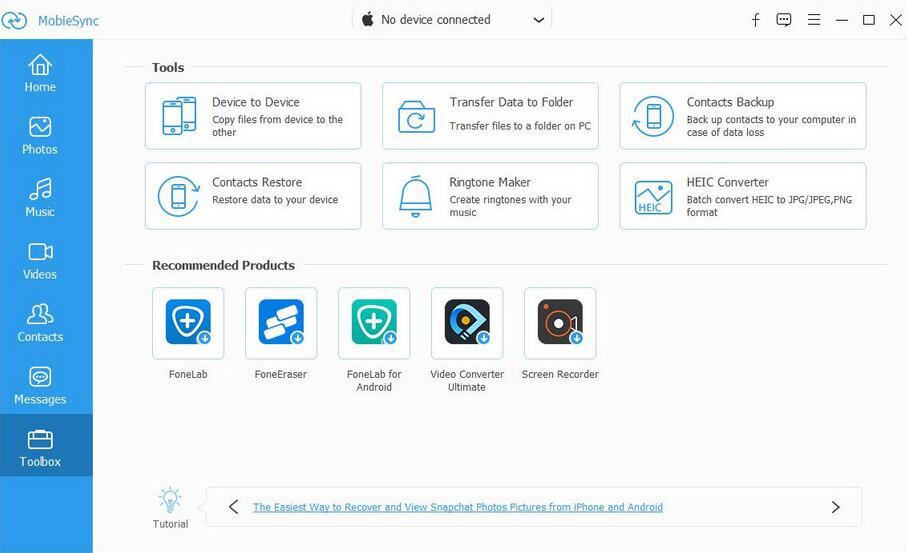The height and width of the screenshot is (553, 907).
Task: Download the FoneLab product
Action: 188,323
